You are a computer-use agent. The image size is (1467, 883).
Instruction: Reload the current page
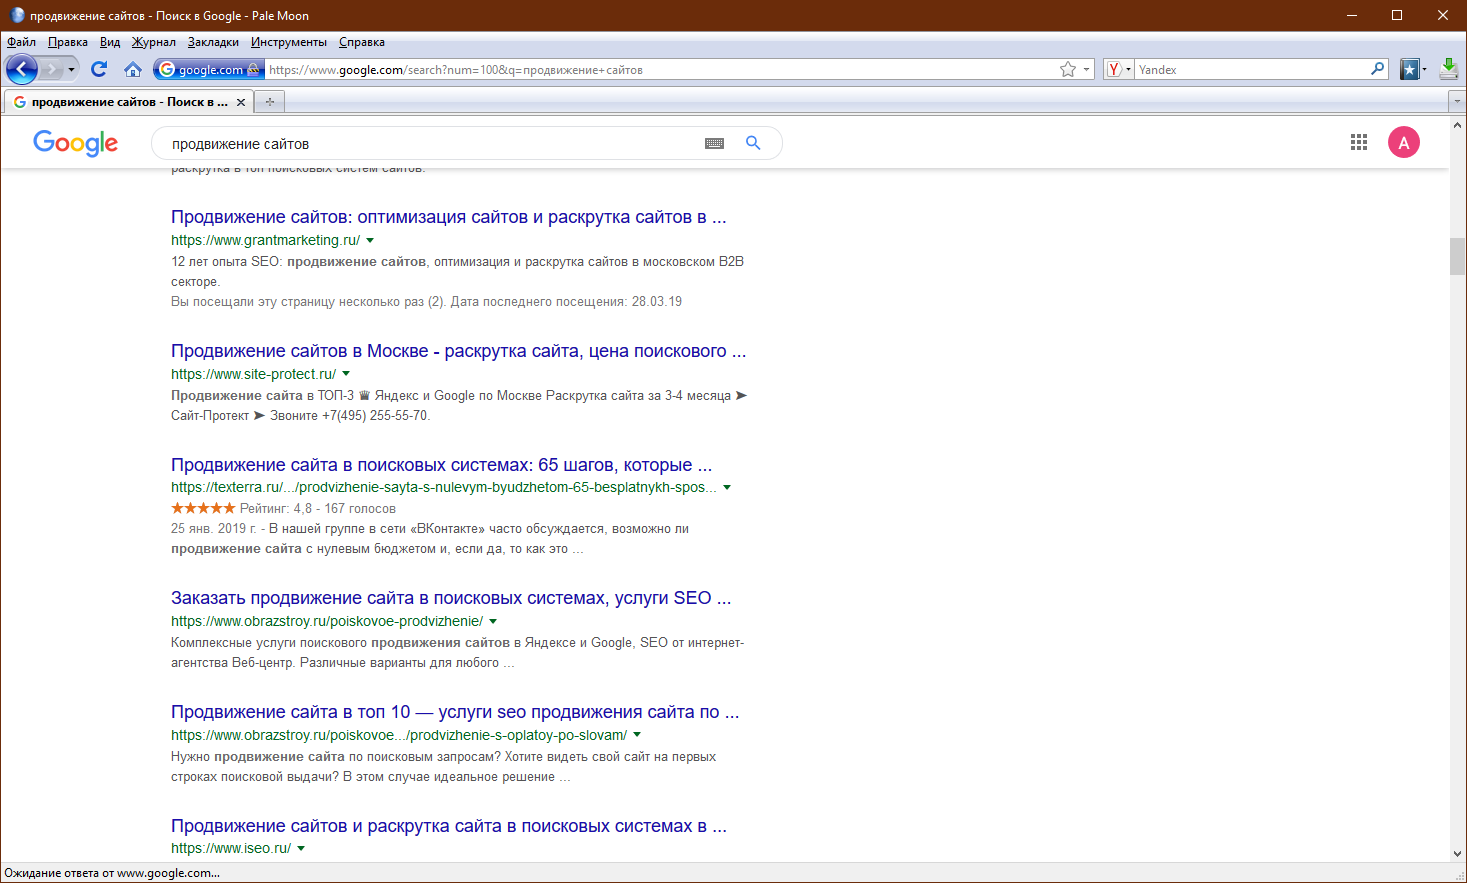(98, 69)
